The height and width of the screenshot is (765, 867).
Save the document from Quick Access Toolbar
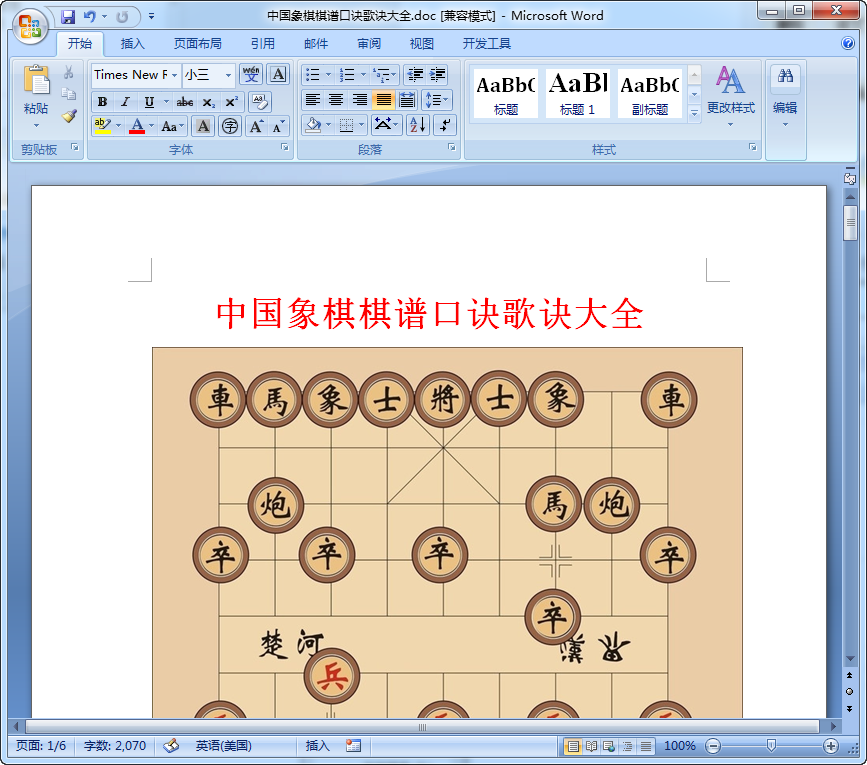coord(68,16)
